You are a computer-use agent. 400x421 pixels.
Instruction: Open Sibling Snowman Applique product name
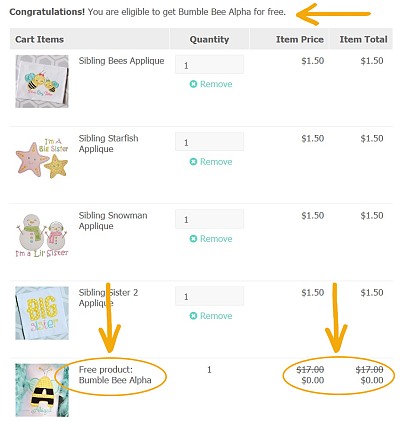point(113,221)
